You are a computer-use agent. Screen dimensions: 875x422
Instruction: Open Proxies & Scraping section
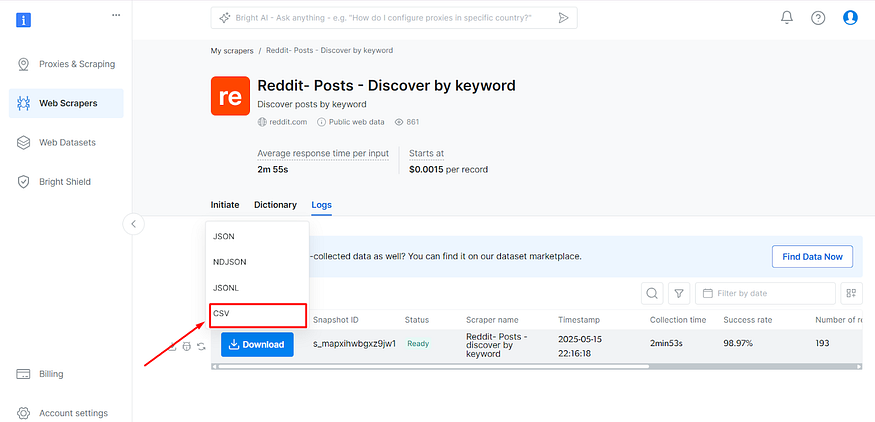(x=66, y=64)
